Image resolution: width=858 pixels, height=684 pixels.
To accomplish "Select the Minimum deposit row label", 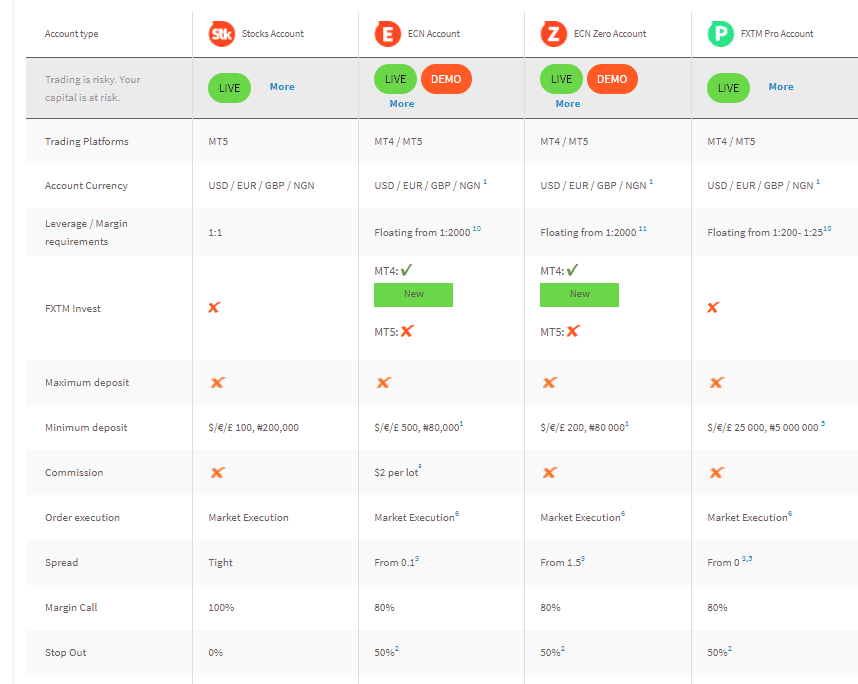I will point(86,427).
